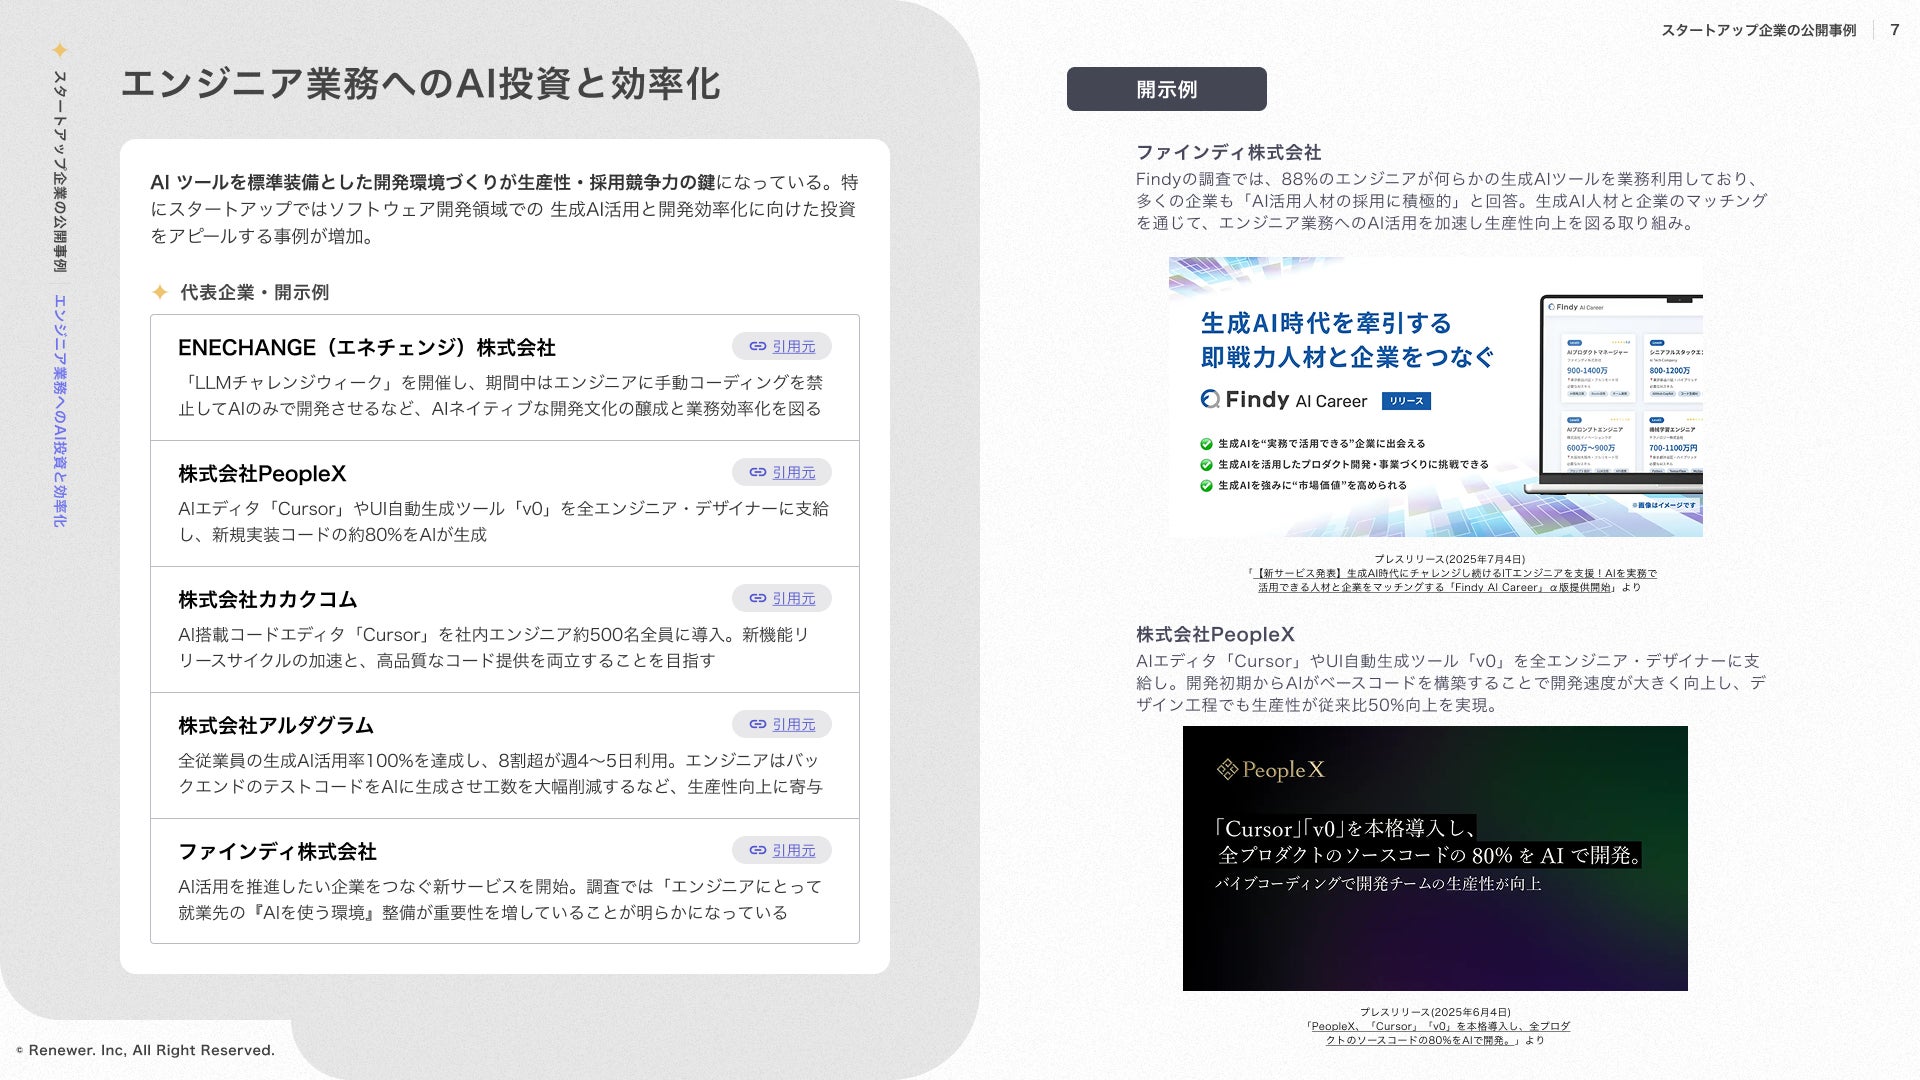Screen dimensions: 1920x1080
Task: Click the Findy AI Career logo icon
Action: (x=1210, y=400)
